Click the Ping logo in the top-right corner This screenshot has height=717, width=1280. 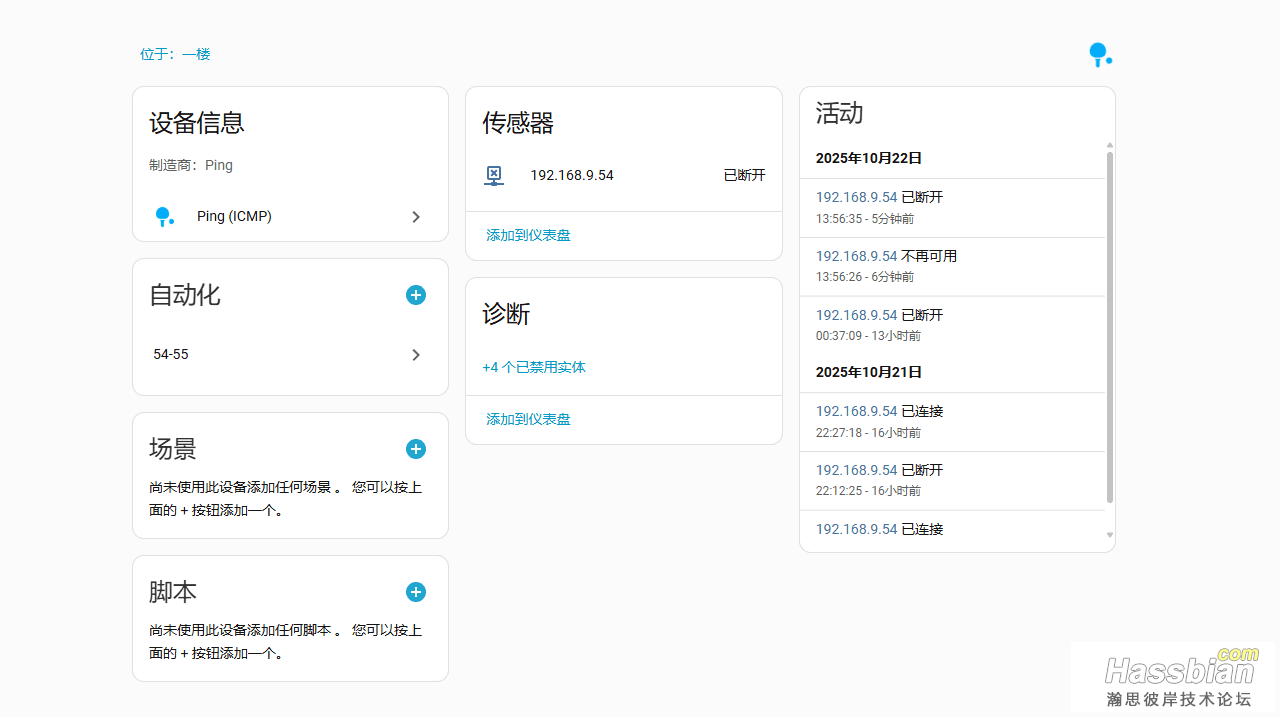(1100, 55)
